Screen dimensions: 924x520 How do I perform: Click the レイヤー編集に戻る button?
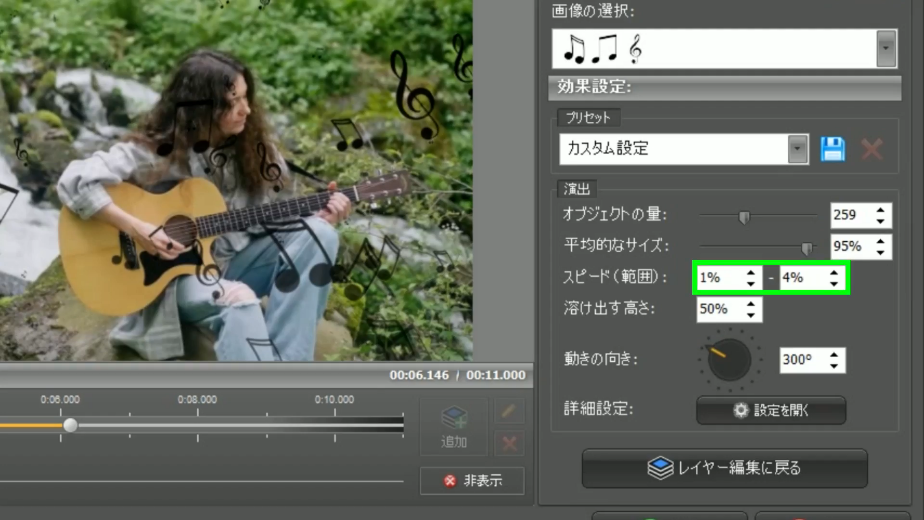point(724,468)
